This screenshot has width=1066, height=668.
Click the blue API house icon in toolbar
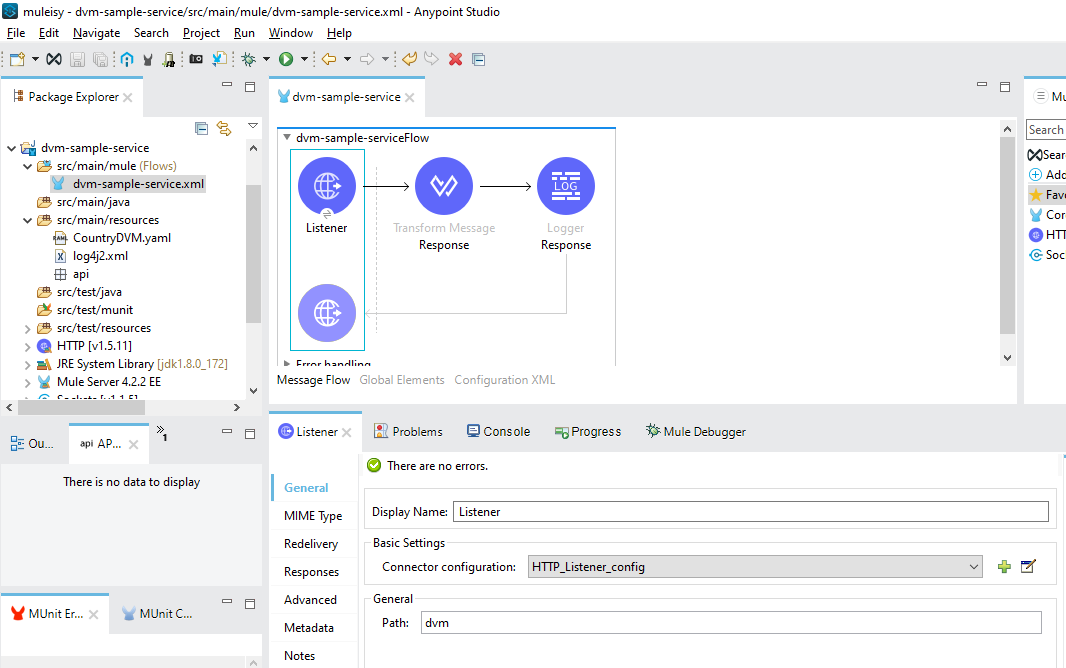click(127, 59)
